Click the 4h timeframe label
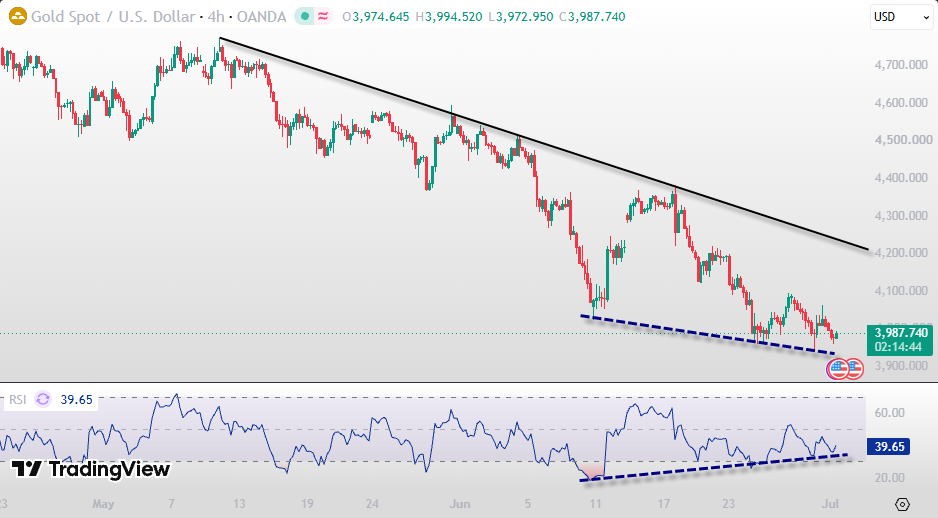Viewport: 938px width, 518px height. pyautogui.click(x=216, y=17)
